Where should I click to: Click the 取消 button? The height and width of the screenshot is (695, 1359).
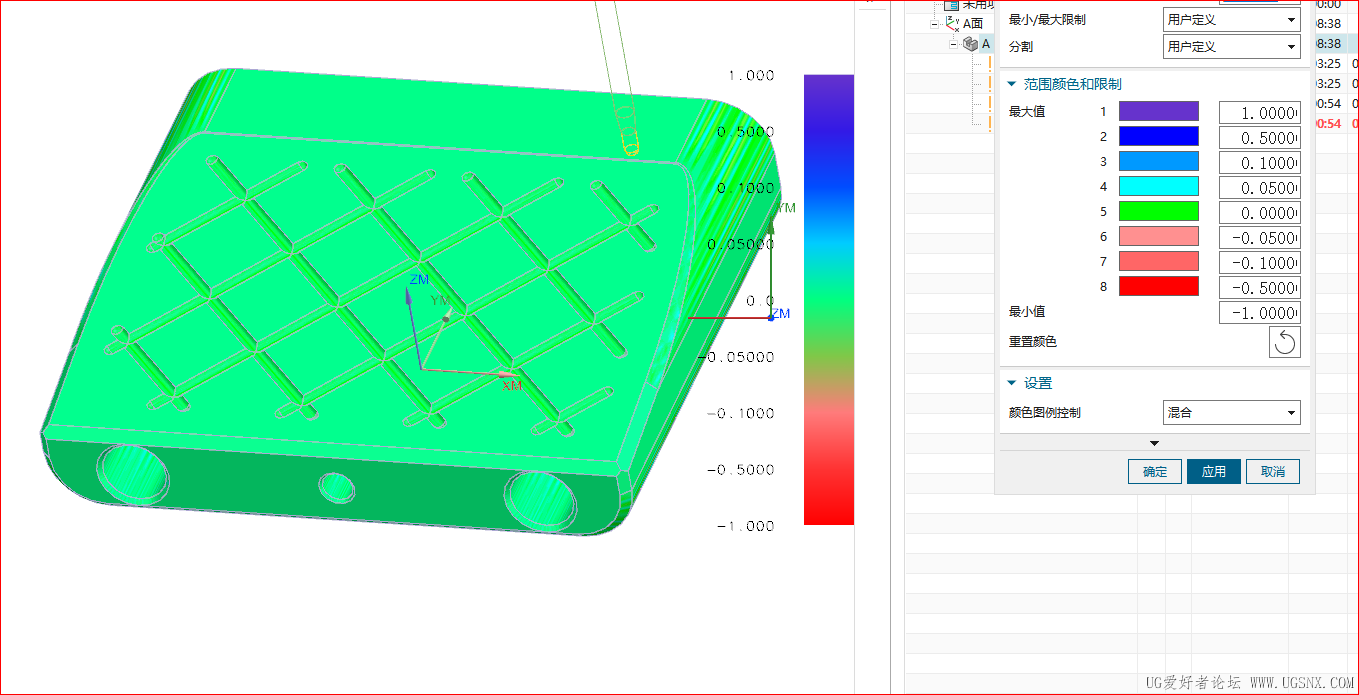[1272, 471]
